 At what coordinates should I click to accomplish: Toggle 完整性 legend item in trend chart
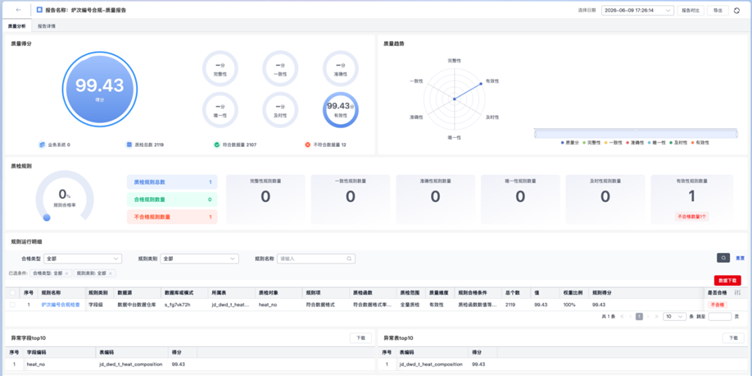point(591,142)
